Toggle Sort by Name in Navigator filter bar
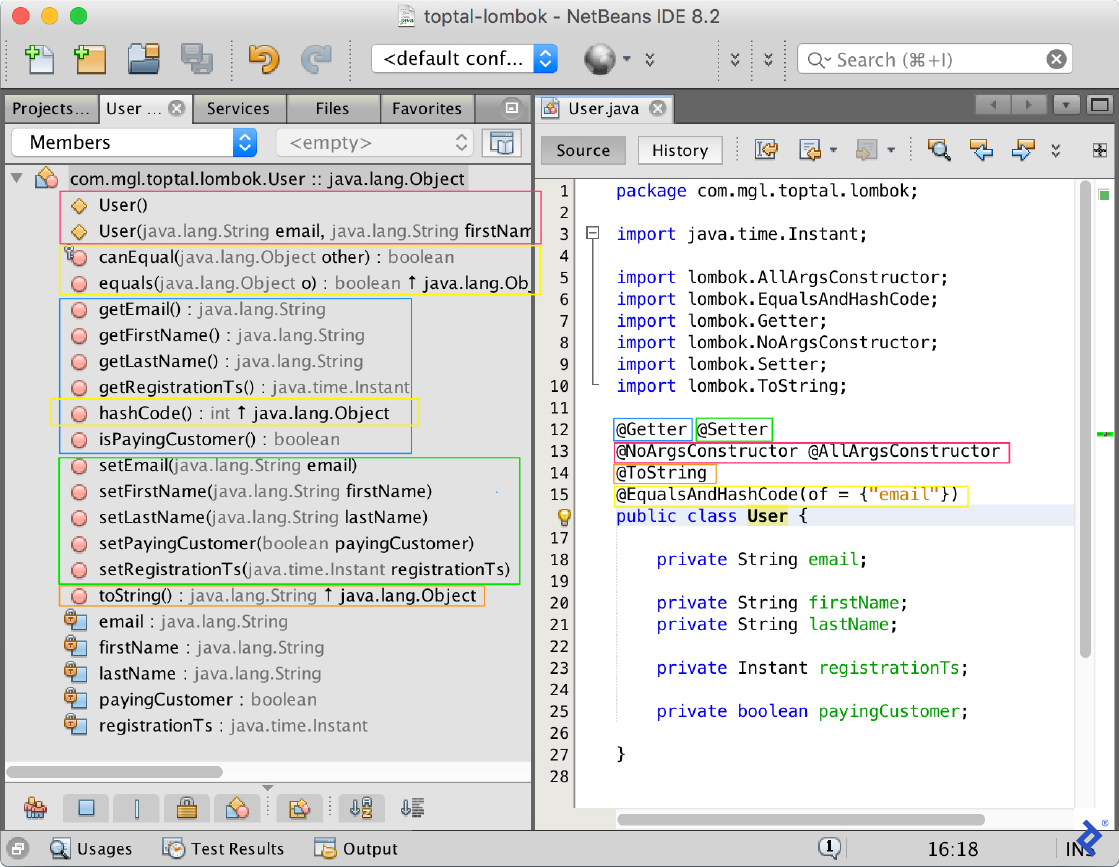Viewport: 1119px width, 867px height. [x=361, y=808]
